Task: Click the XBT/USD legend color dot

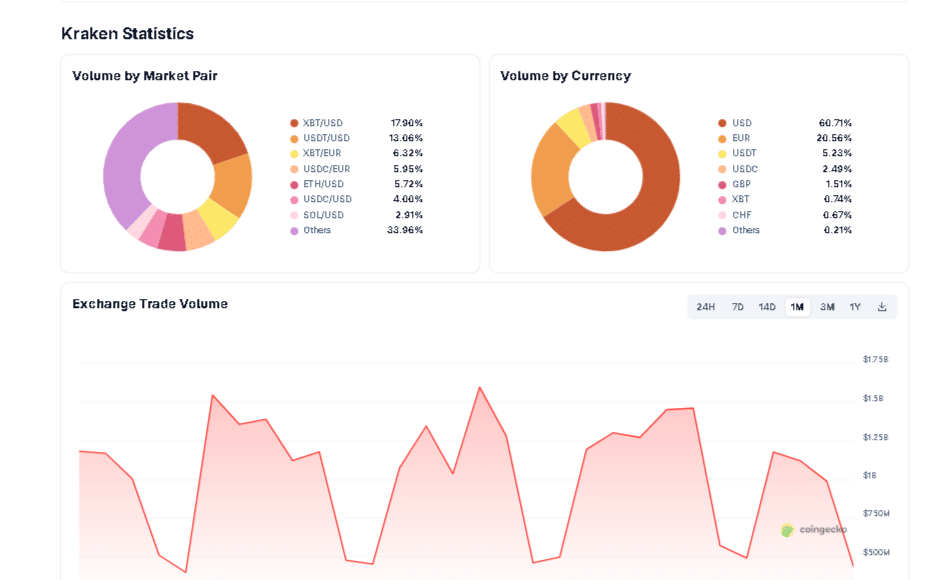Action: point(294,123)
